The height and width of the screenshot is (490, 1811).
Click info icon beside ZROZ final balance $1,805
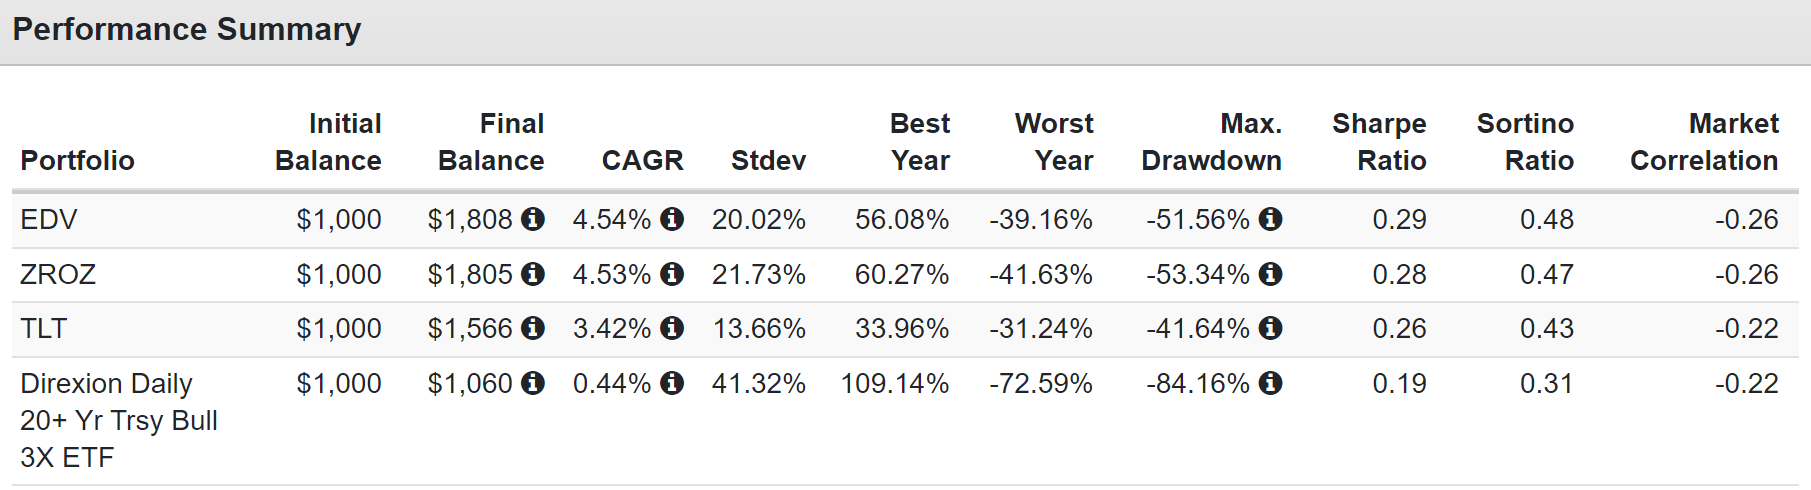coord(533,273)
